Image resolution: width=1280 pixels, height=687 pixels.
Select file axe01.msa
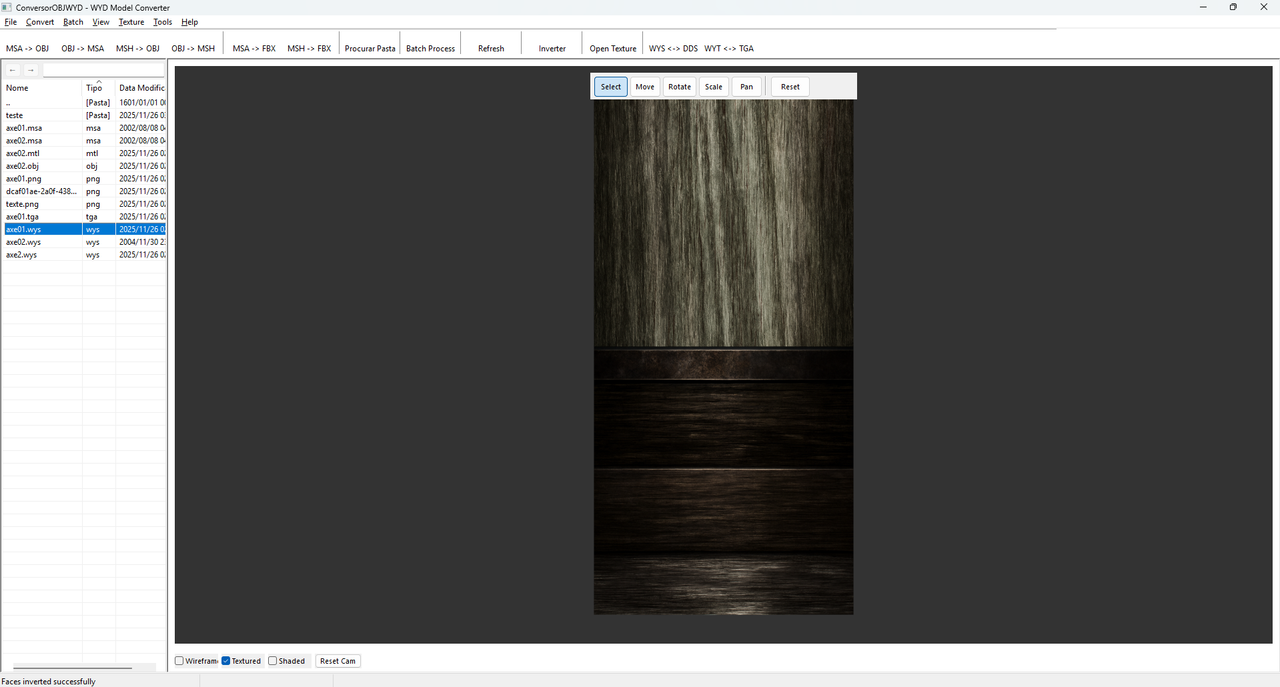click(x=84, y=128)
